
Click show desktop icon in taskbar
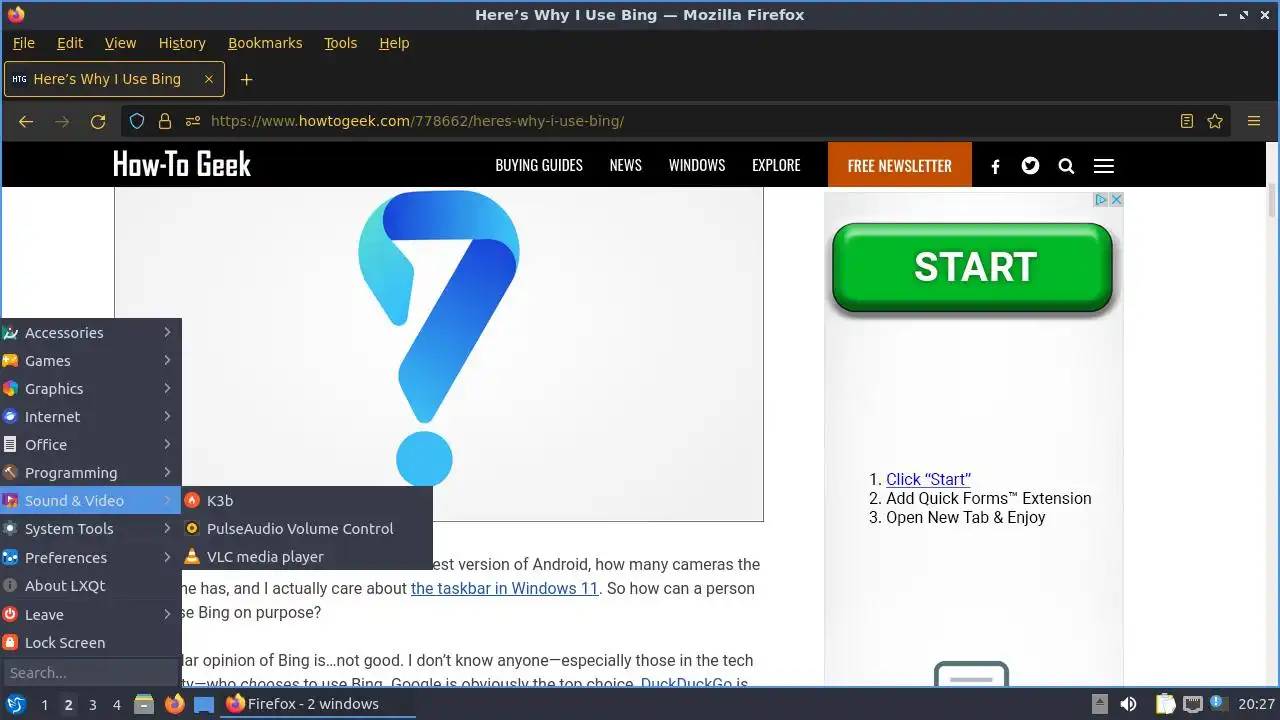click(x=204, y=704)
